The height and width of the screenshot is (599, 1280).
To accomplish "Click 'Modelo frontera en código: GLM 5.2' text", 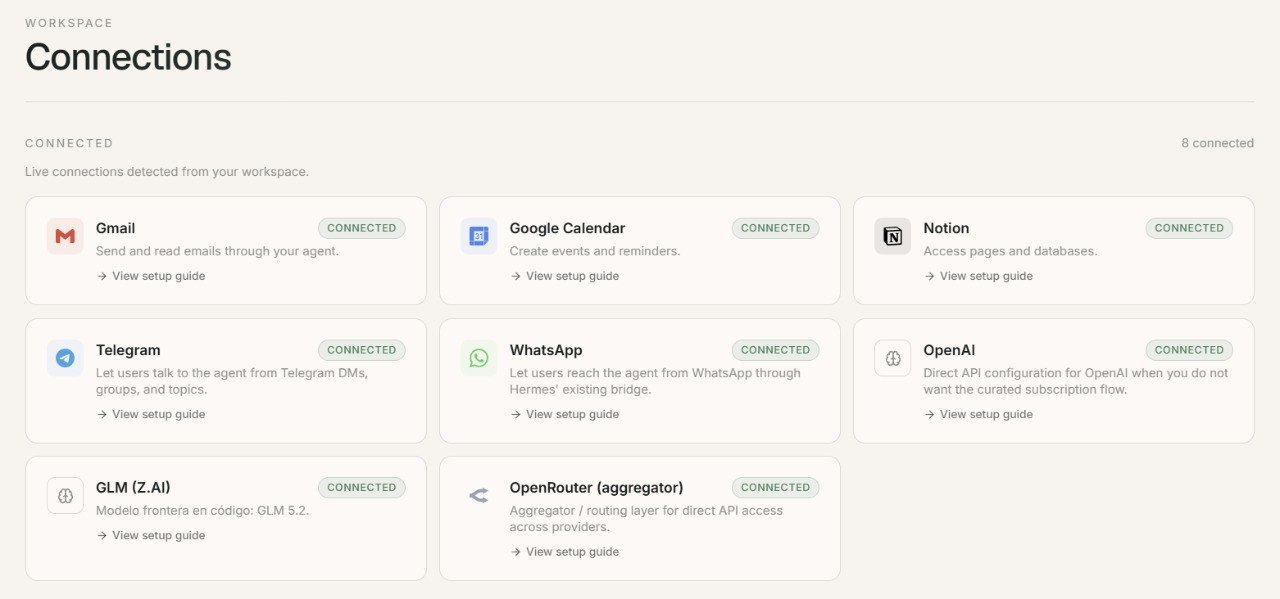I will pyautogui.click(x=203, y=511).
